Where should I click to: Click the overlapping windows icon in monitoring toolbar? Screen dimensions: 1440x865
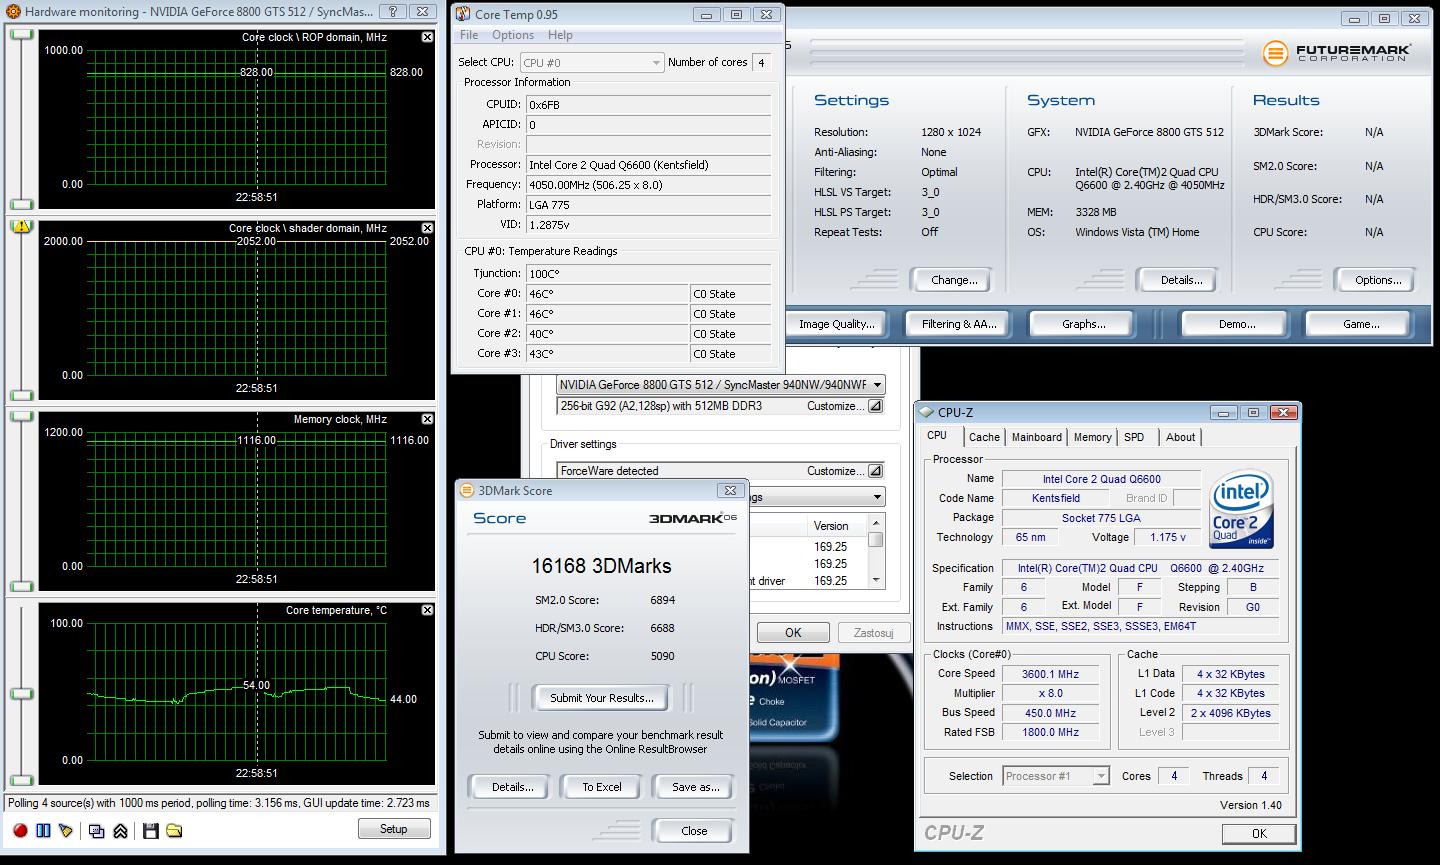click(x=97, y=830)
